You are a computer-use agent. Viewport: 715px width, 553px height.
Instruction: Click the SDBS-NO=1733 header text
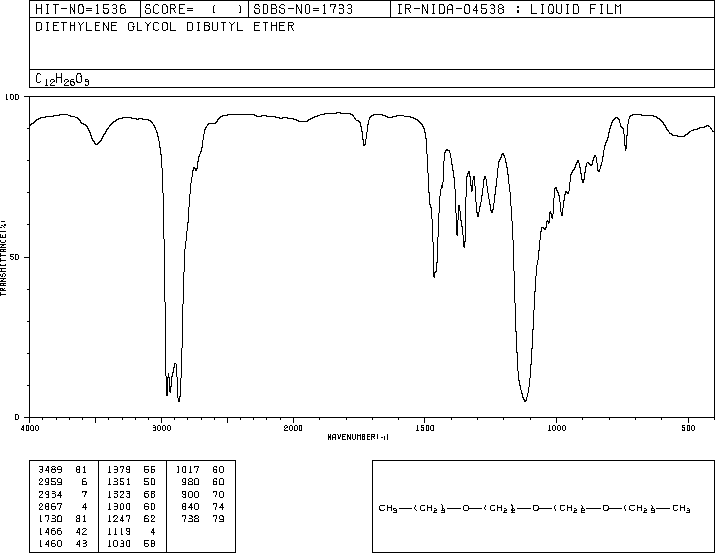[x=303, y=9]
